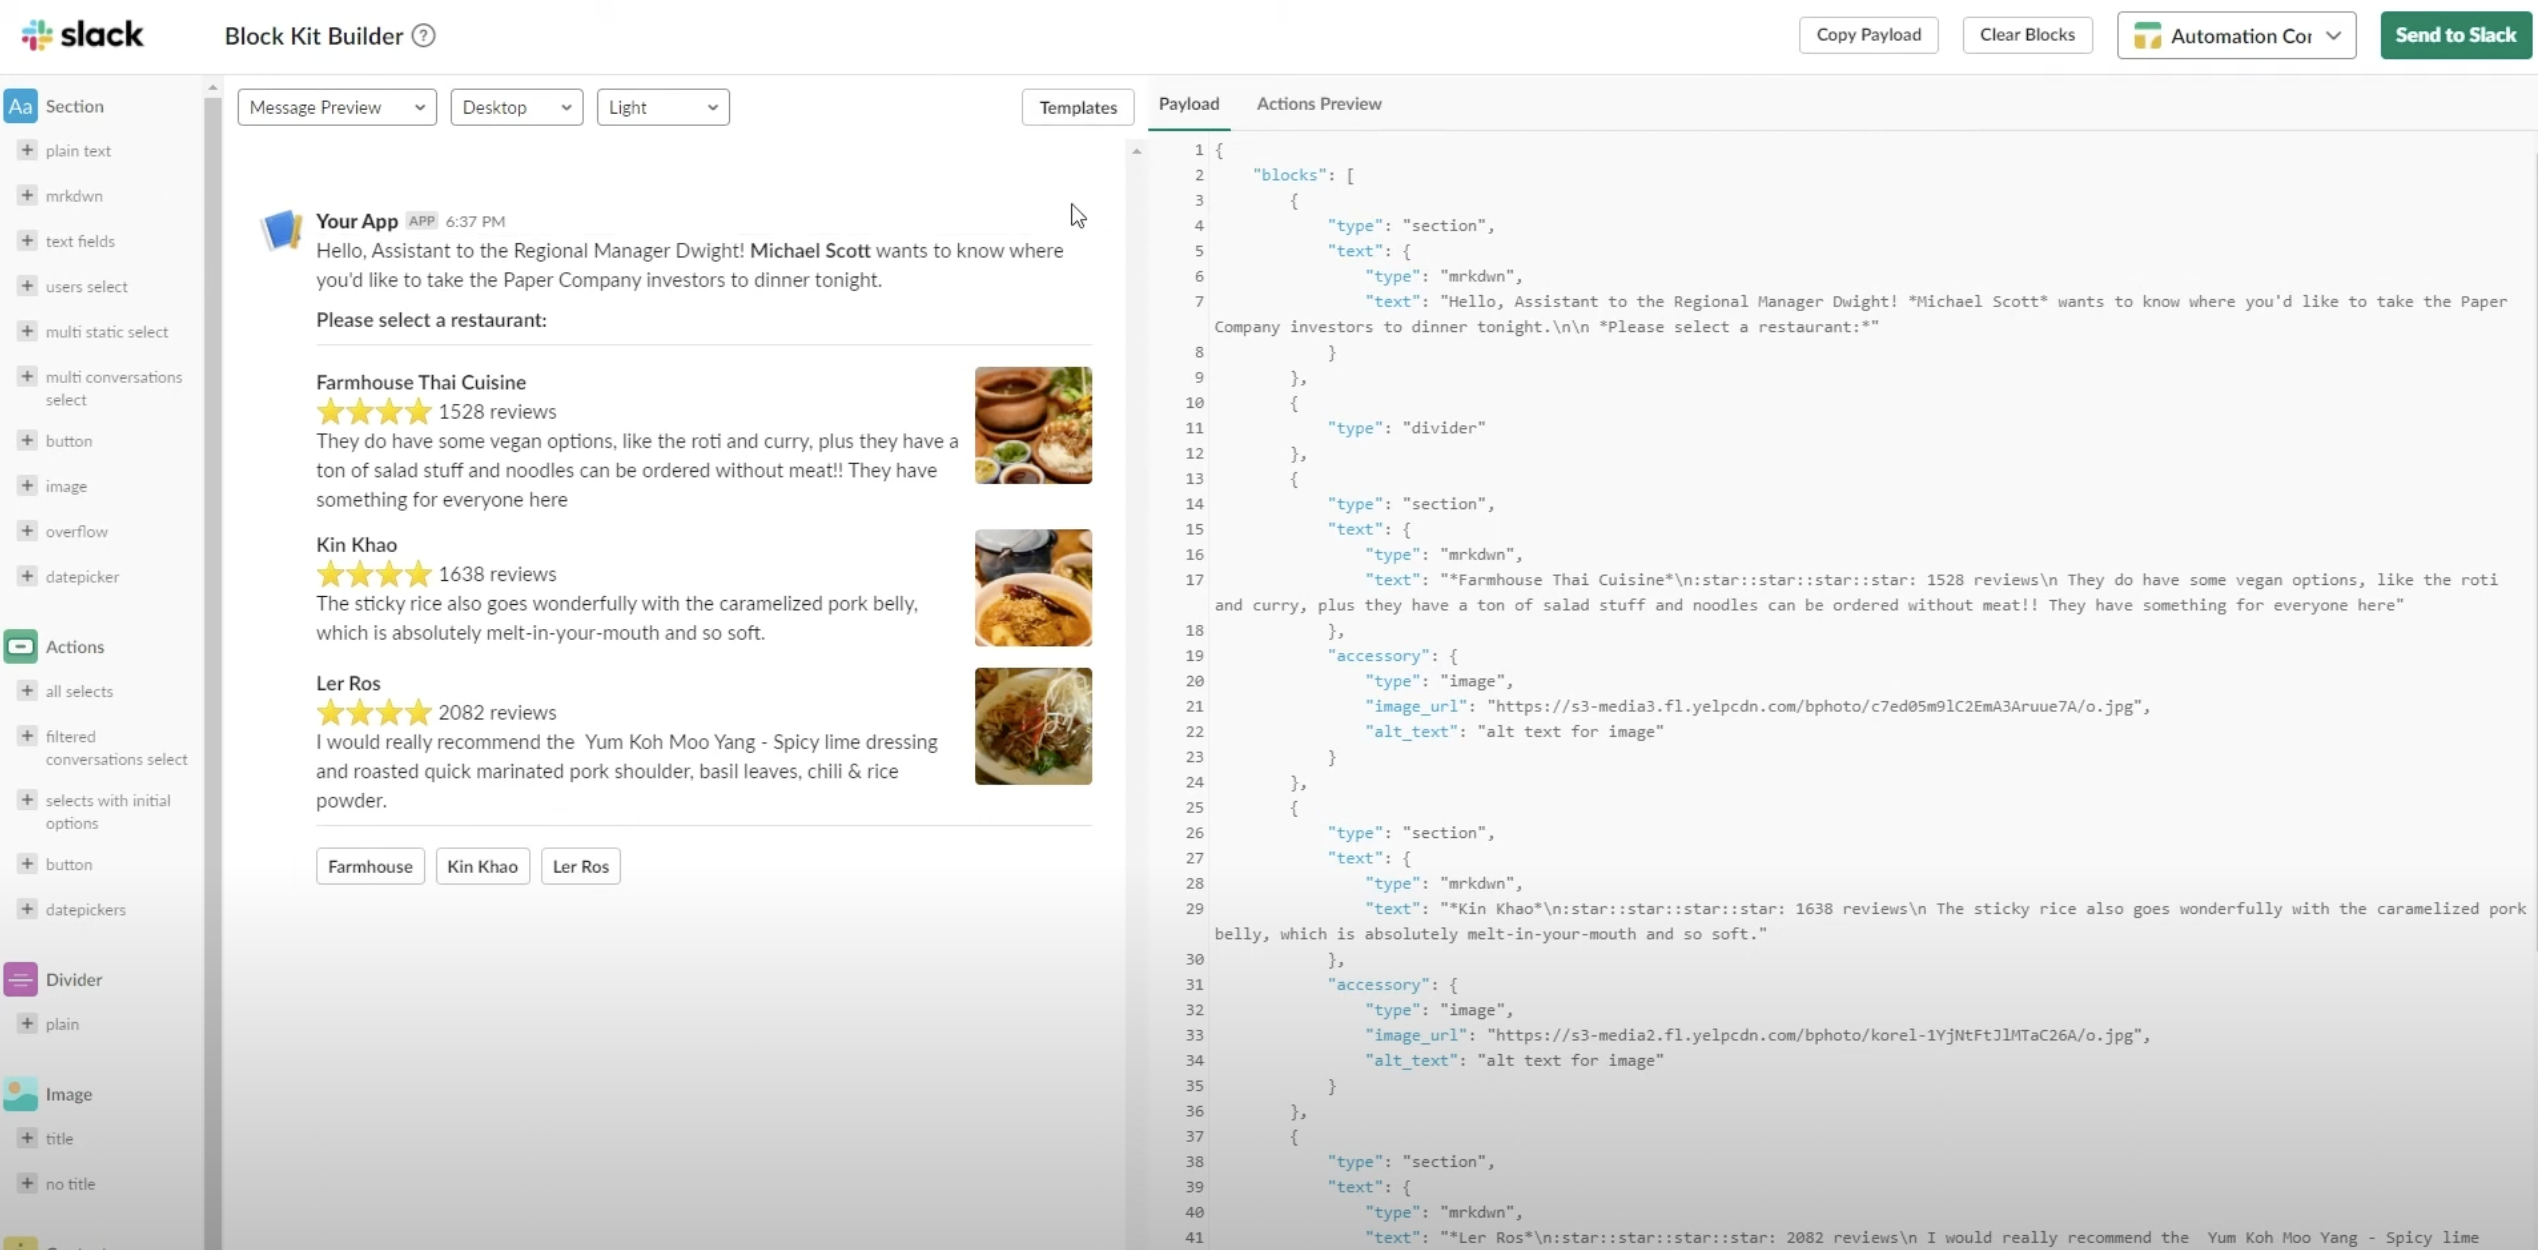The height and width of the screenshot is (1250, 2538).
Task: Click plus icon beside users select
Action: click(27, 286)
